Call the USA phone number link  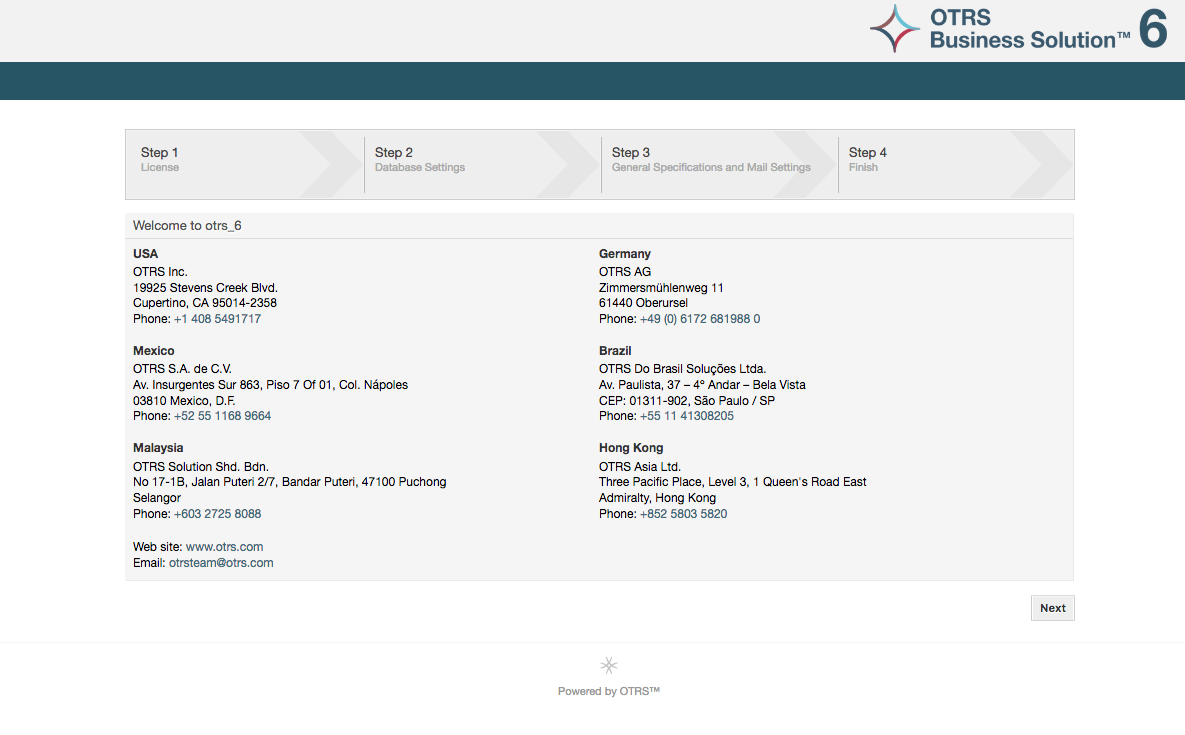coord(217,319)
